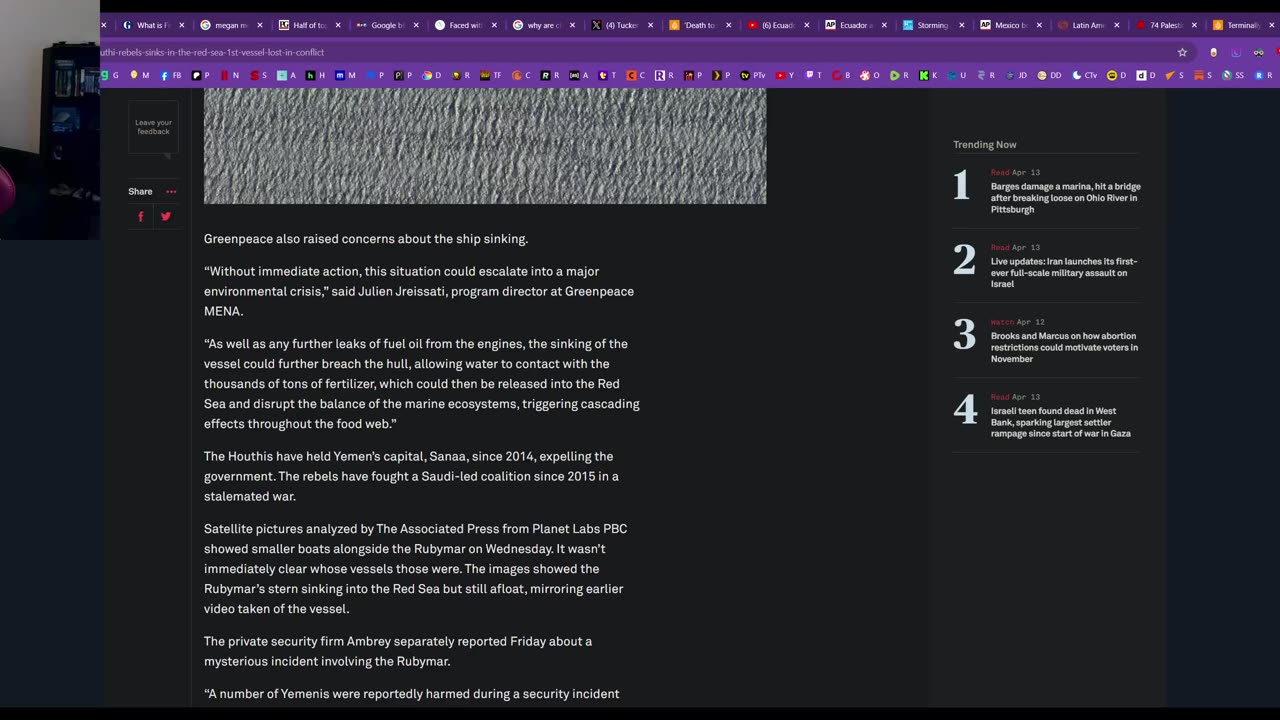Image resolution: width=1280 pixels, height=720 pixels.
Task: Open the 'K' Kick bookmark
Action: [929, 75]
